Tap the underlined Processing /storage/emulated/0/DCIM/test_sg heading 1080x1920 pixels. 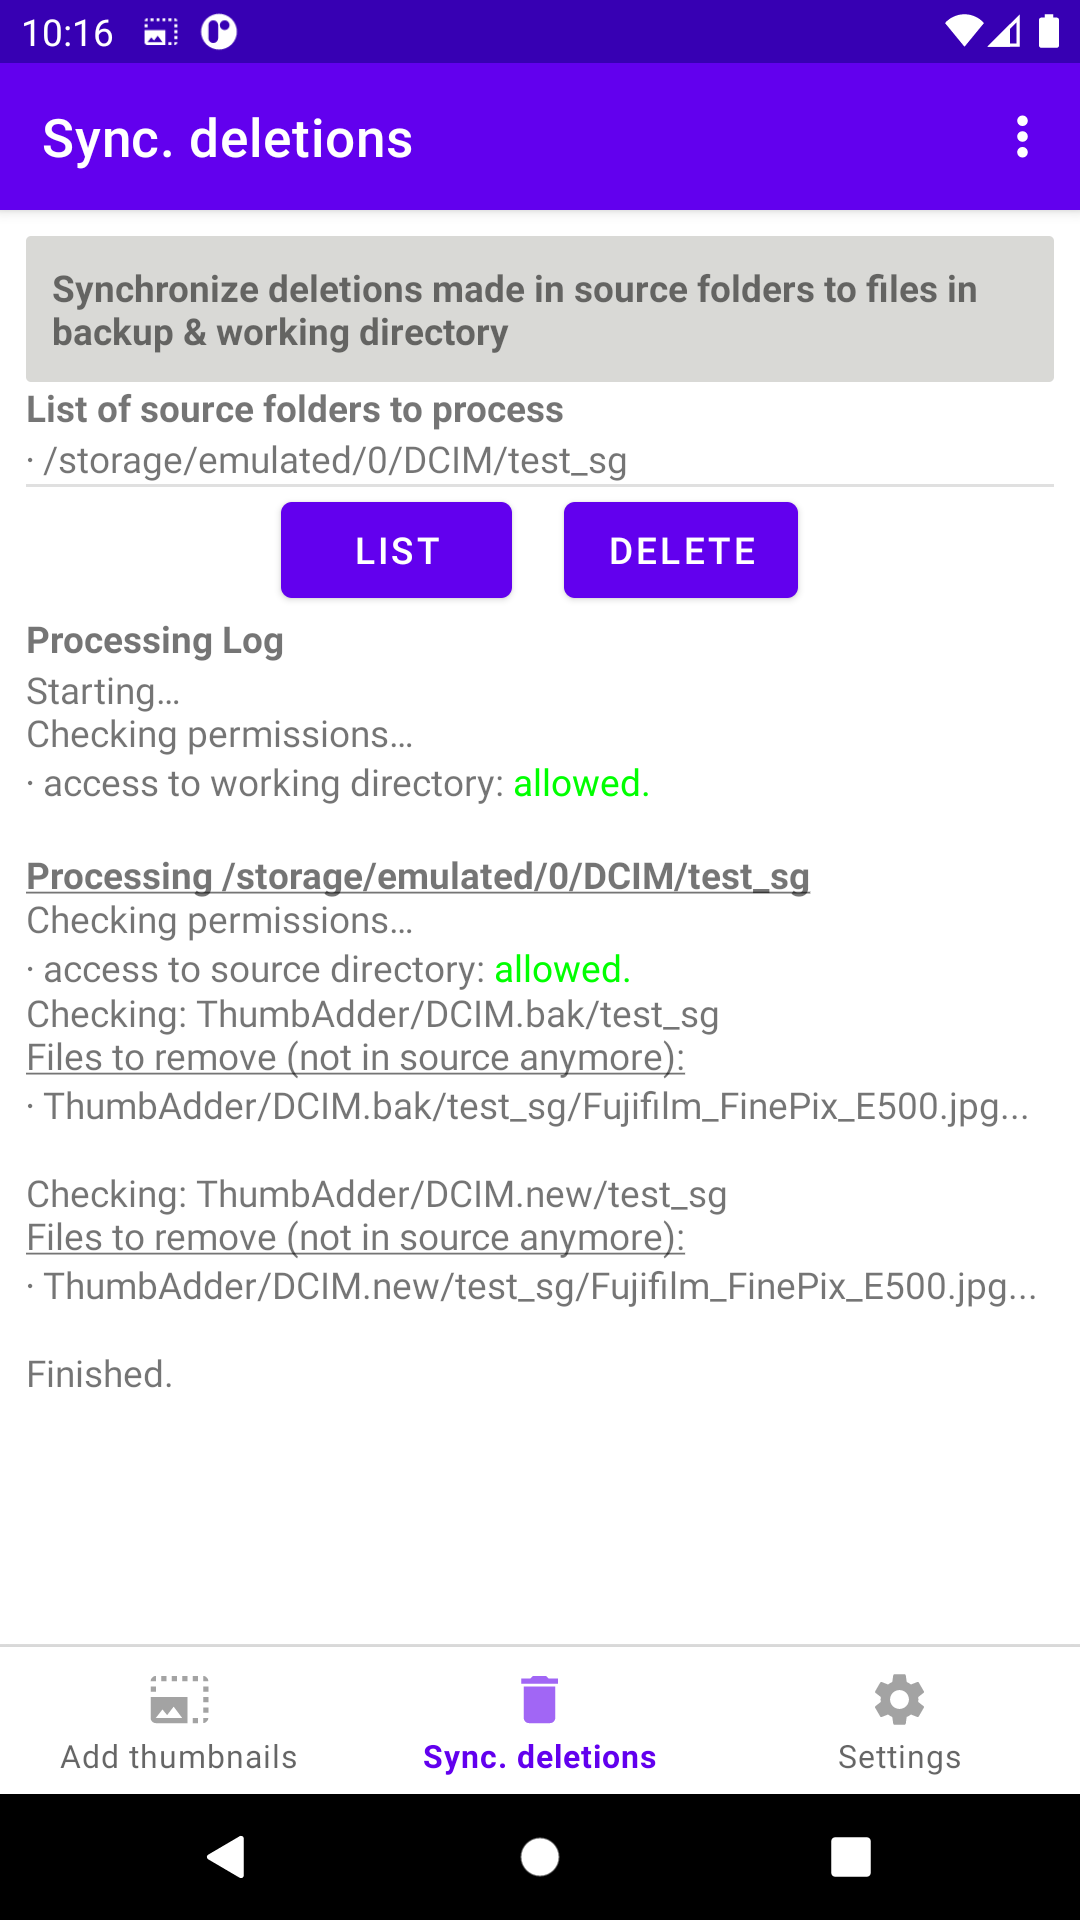click(418, 877)
